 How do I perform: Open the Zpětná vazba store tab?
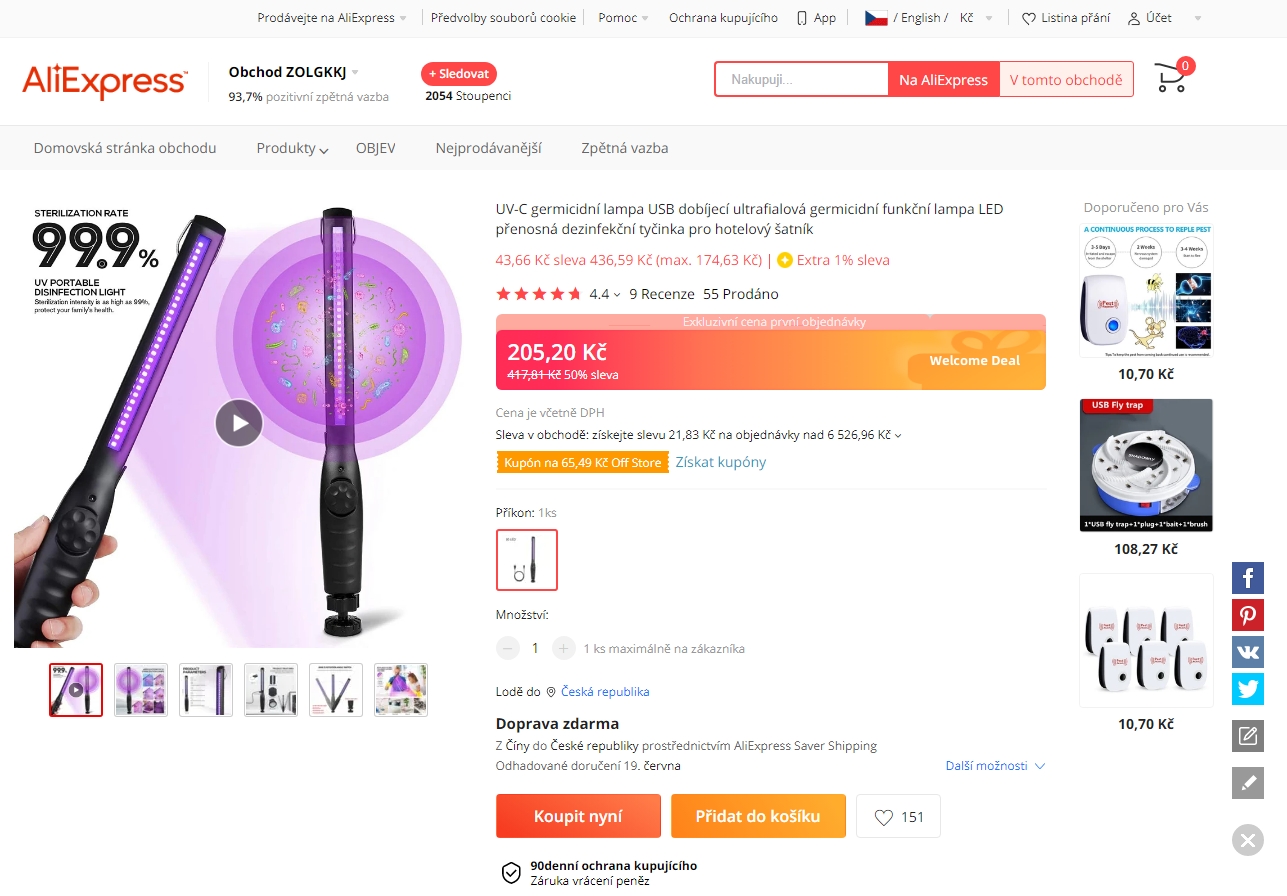click(x=624, y=148)
